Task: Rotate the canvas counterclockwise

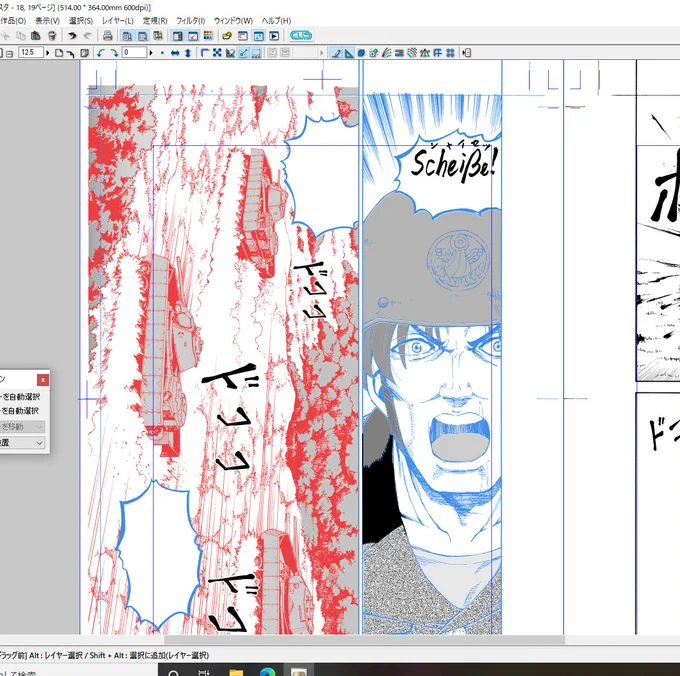Action: click(x=101, y=53)
